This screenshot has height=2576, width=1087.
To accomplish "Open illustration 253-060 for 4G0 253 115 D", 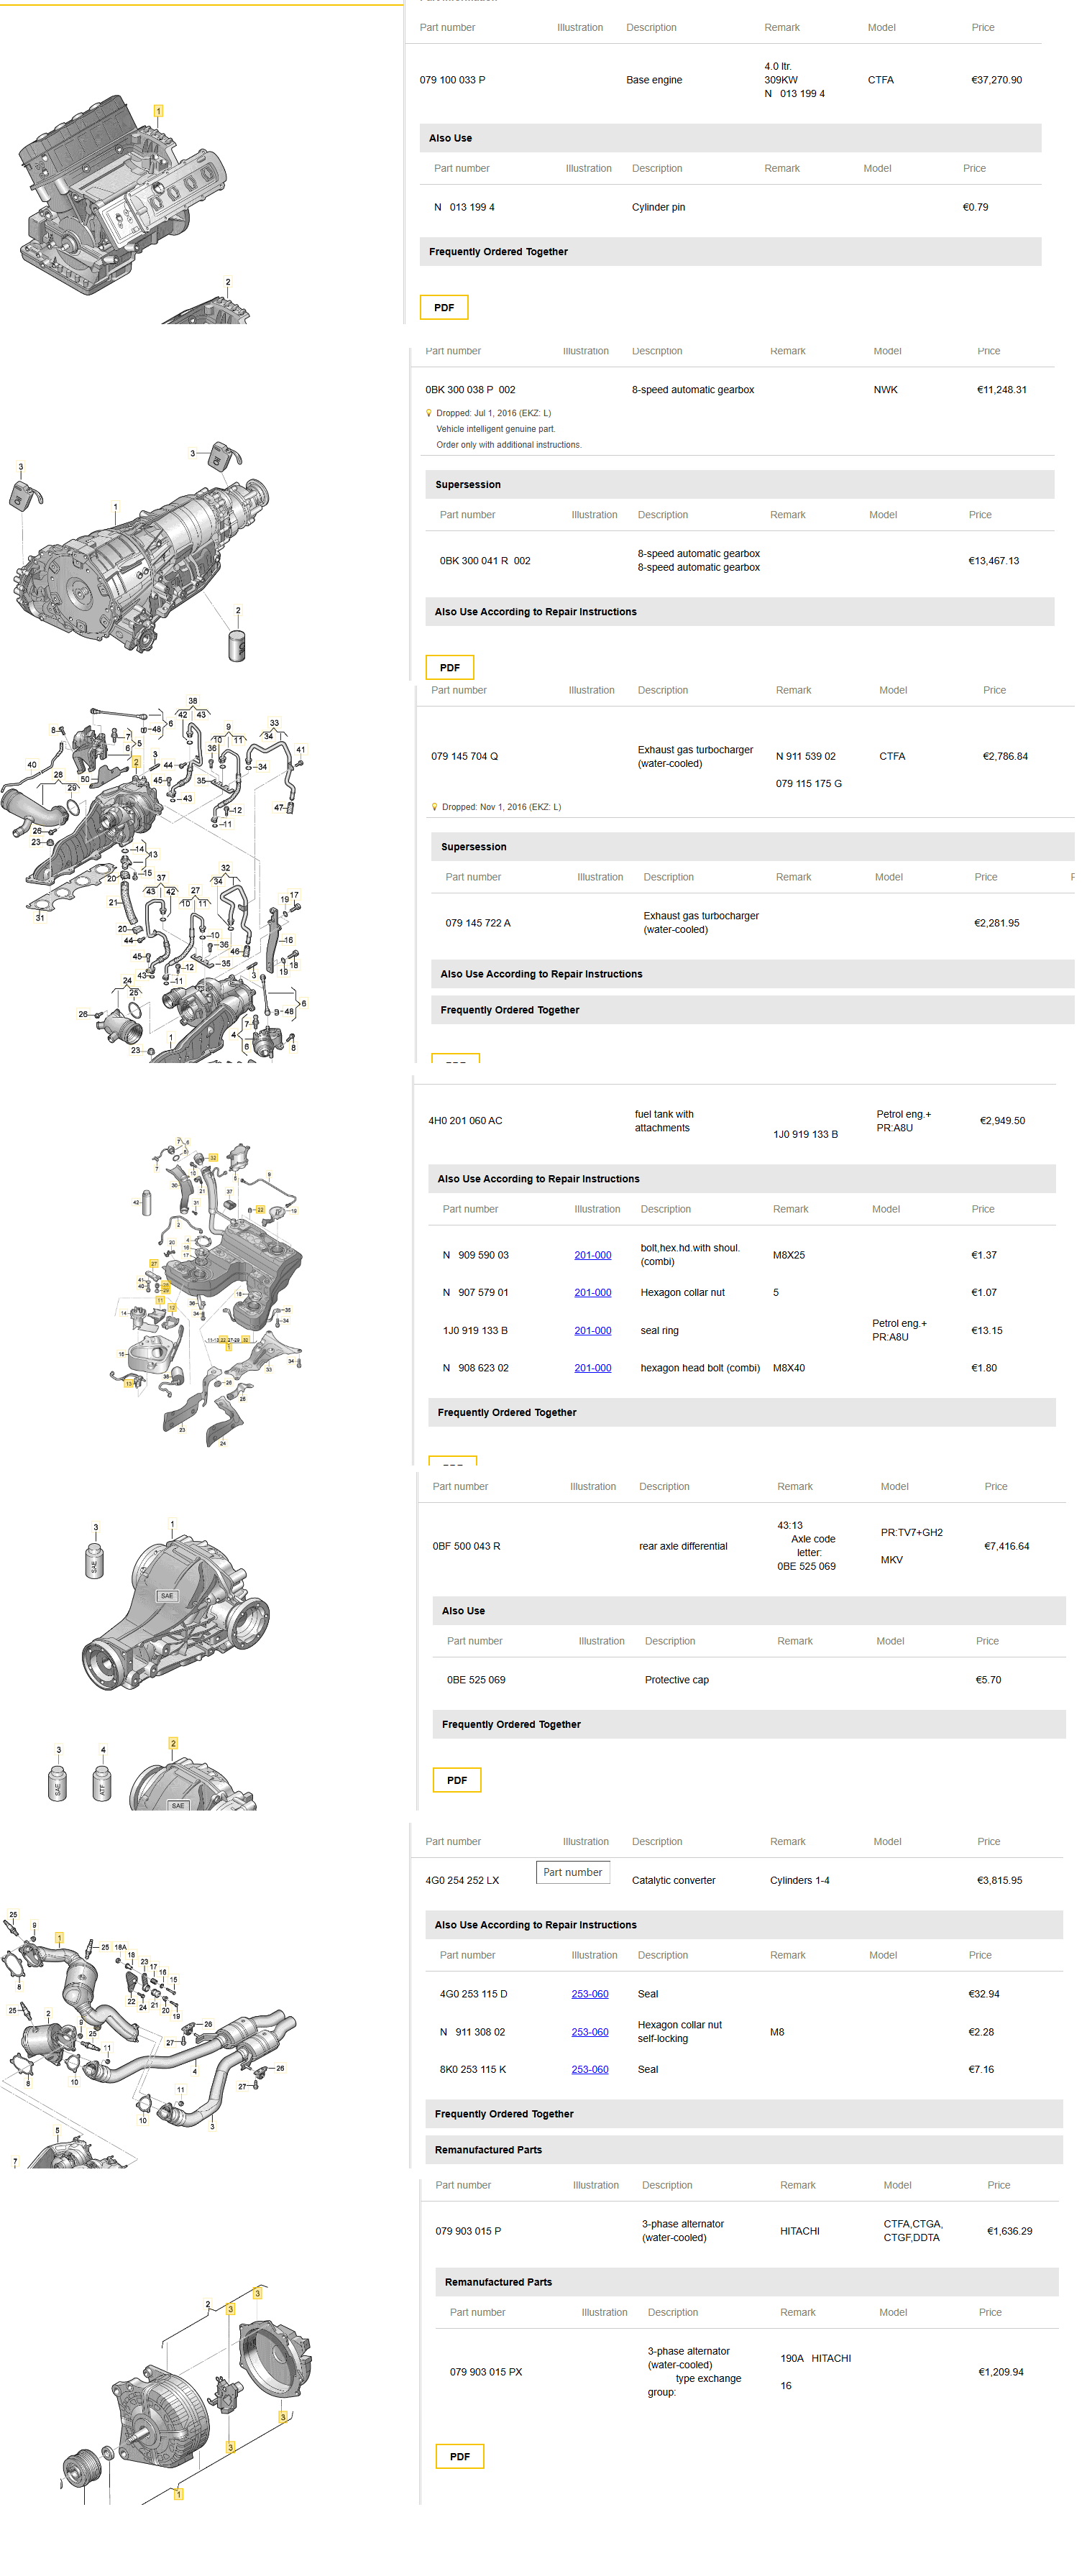I will [590, 1994].
